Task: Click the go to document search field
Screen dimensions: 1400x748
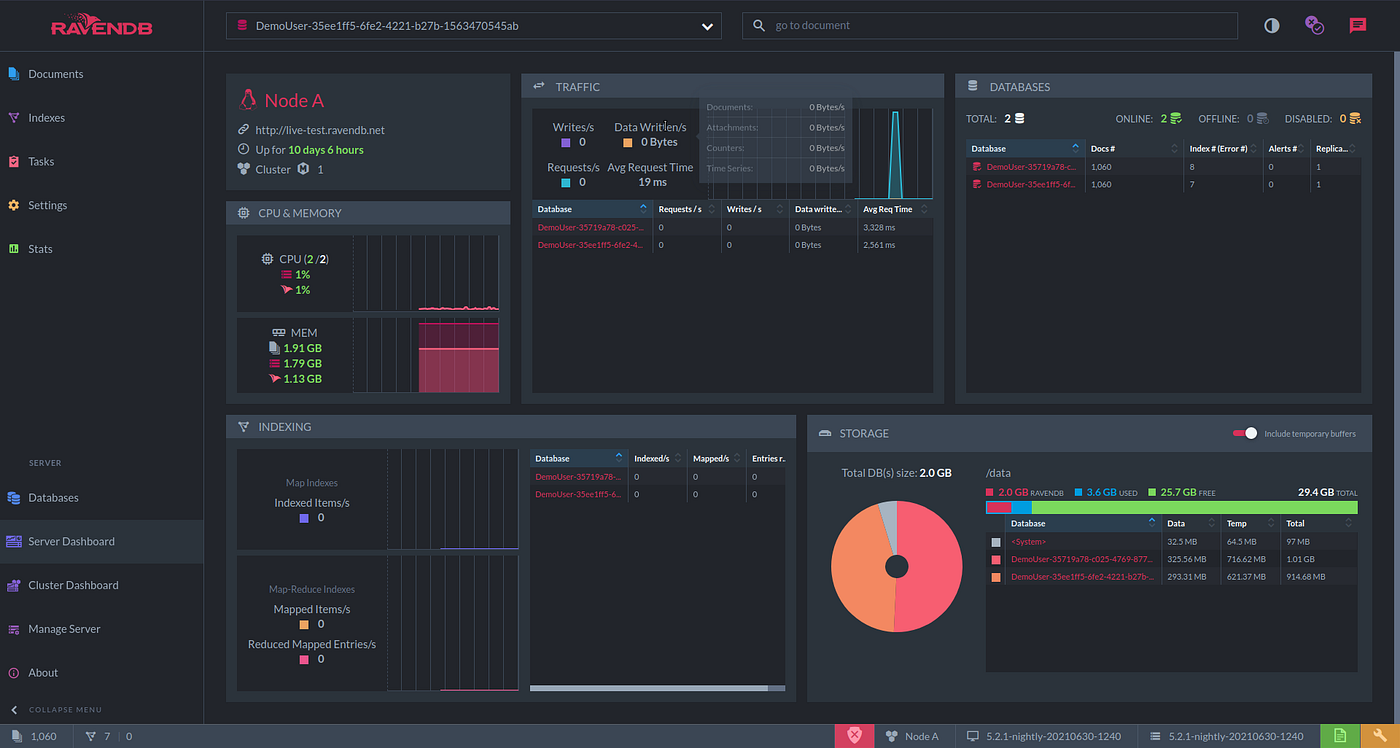Action: click(x=990, y=26)
